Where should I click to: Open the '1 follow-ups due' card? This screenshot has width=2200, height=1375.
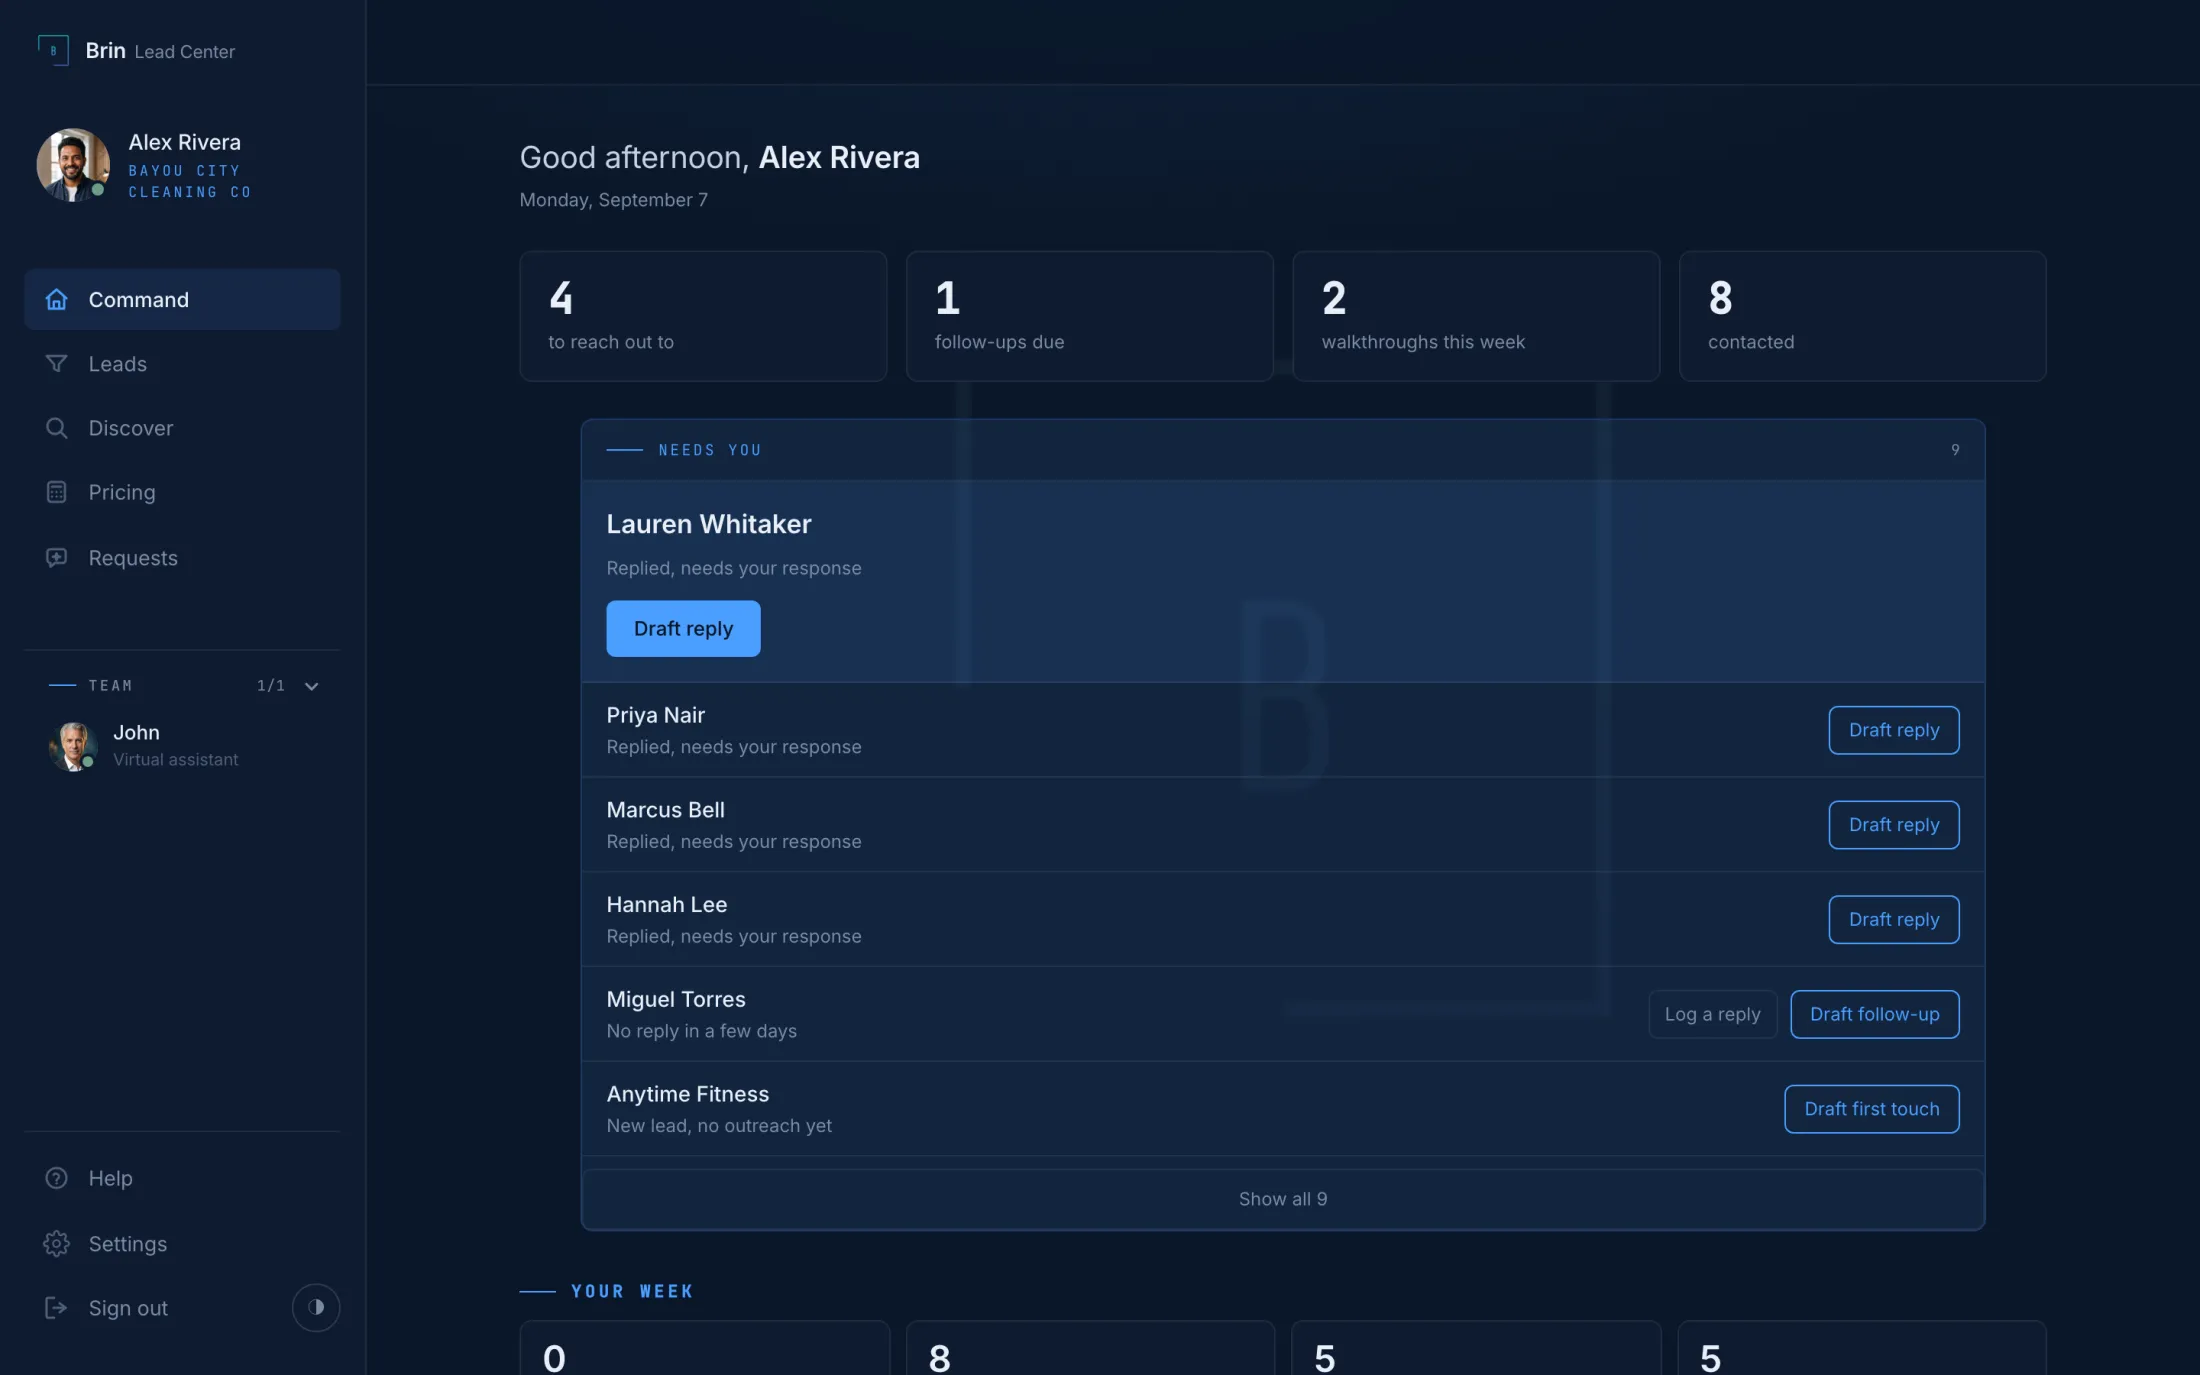(1089, 316)
